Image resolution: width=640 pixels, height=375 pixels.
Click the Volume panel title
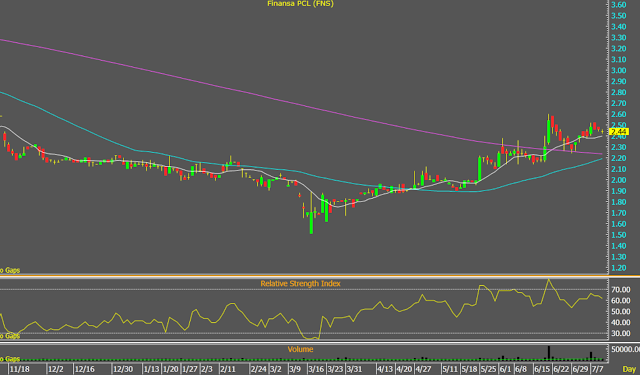pos(300,349)
